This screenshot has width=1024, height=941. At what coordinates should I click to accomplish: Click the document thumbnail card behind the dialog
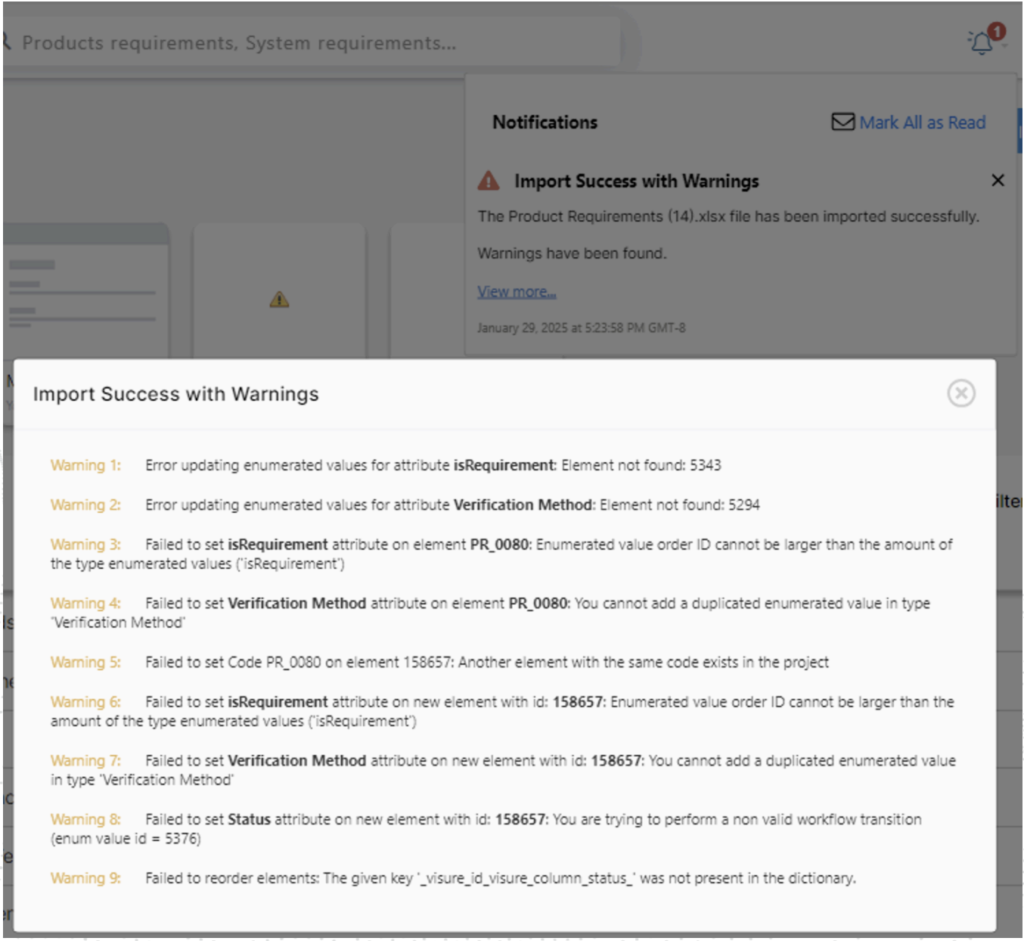(86, 291)
